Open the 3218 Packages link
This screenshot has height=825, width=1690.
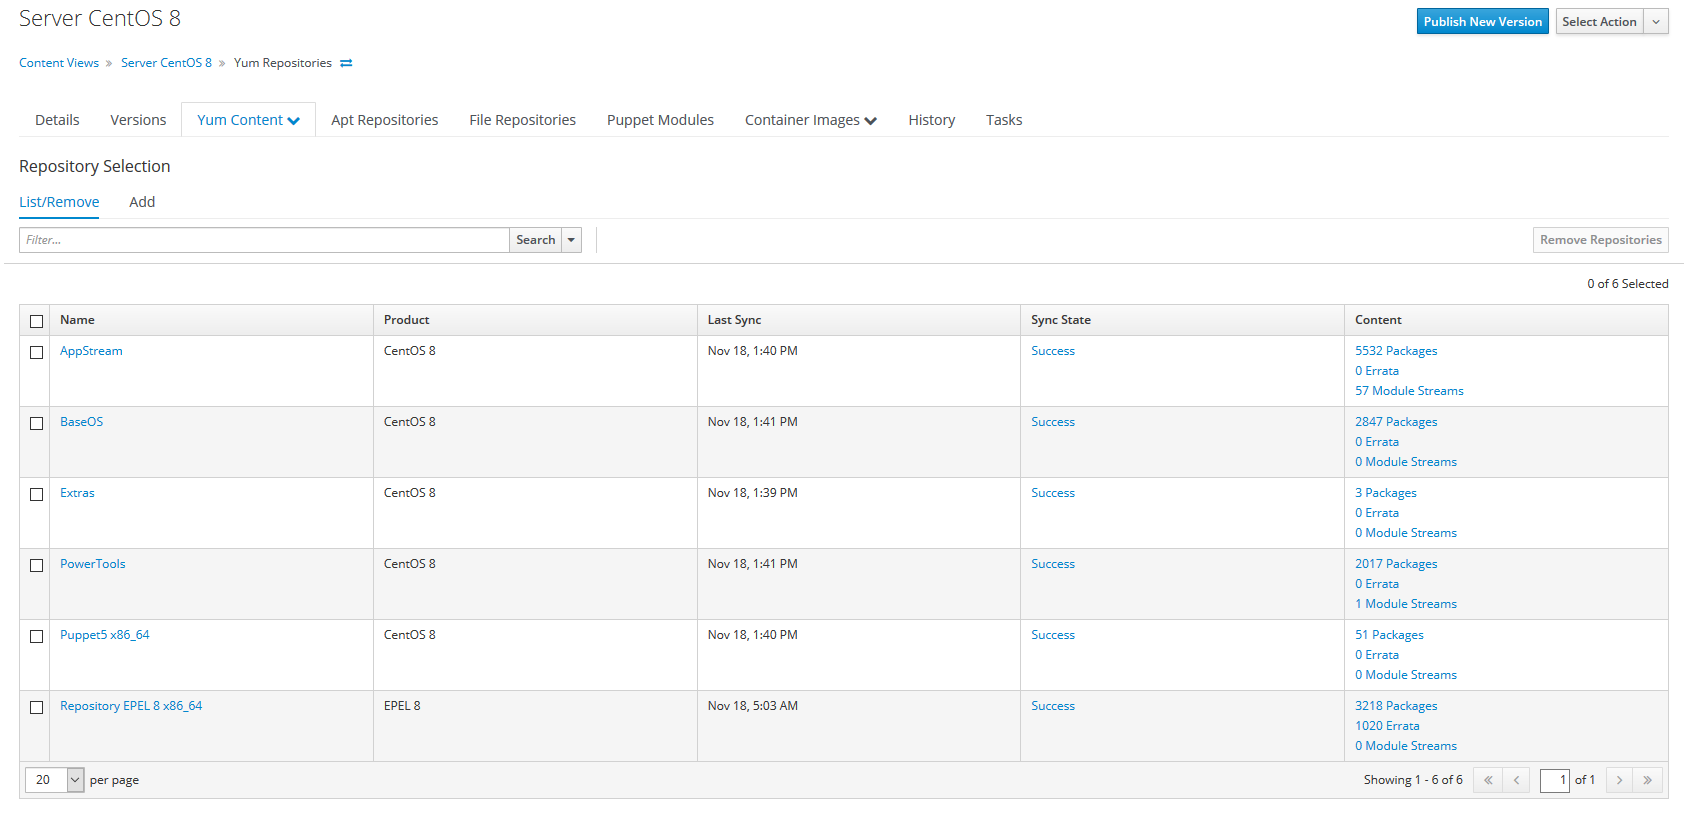click(x=1396, y=706)
